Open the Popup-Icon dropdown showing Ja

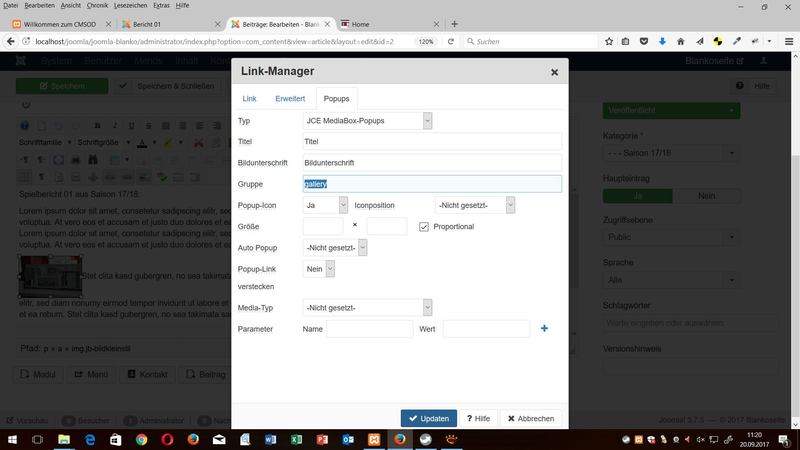(325, 205)
